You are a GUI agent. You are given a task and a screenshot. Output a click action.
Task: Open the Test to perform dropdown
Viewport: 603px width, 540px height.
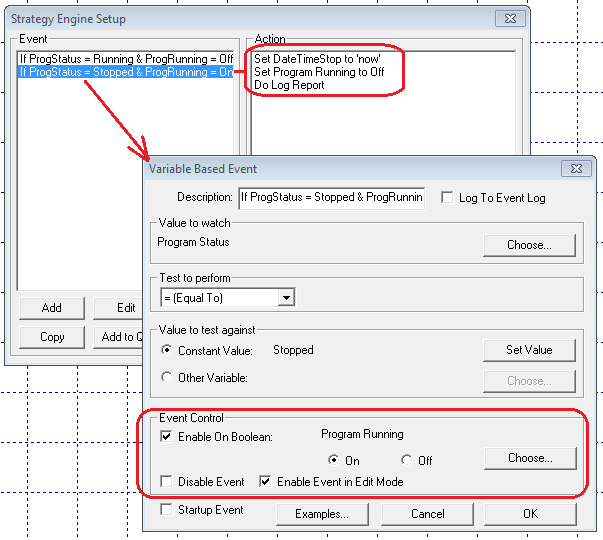[286, 297]
